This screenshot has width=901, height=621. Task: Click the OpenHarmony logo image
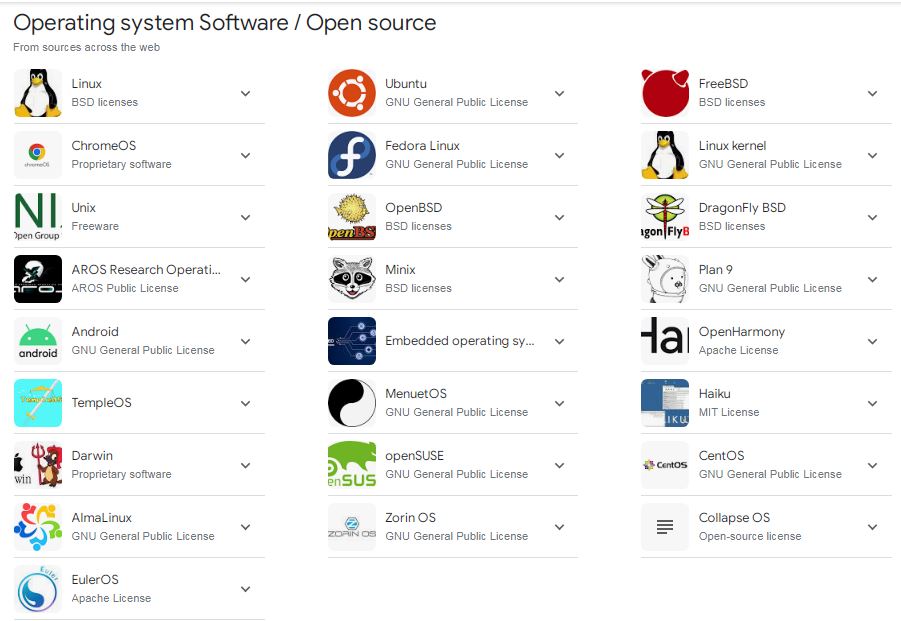click(665, 341)
